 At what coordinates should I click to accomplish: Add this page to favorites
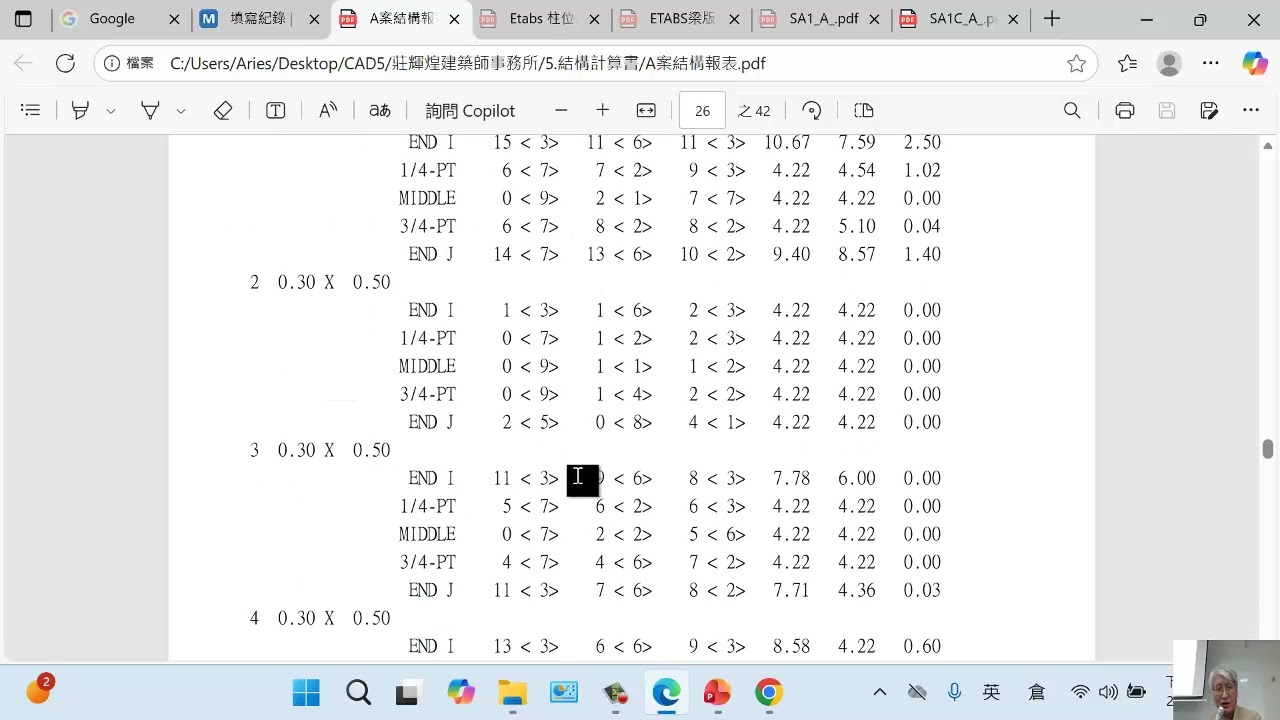click(x=1076, y=64)
